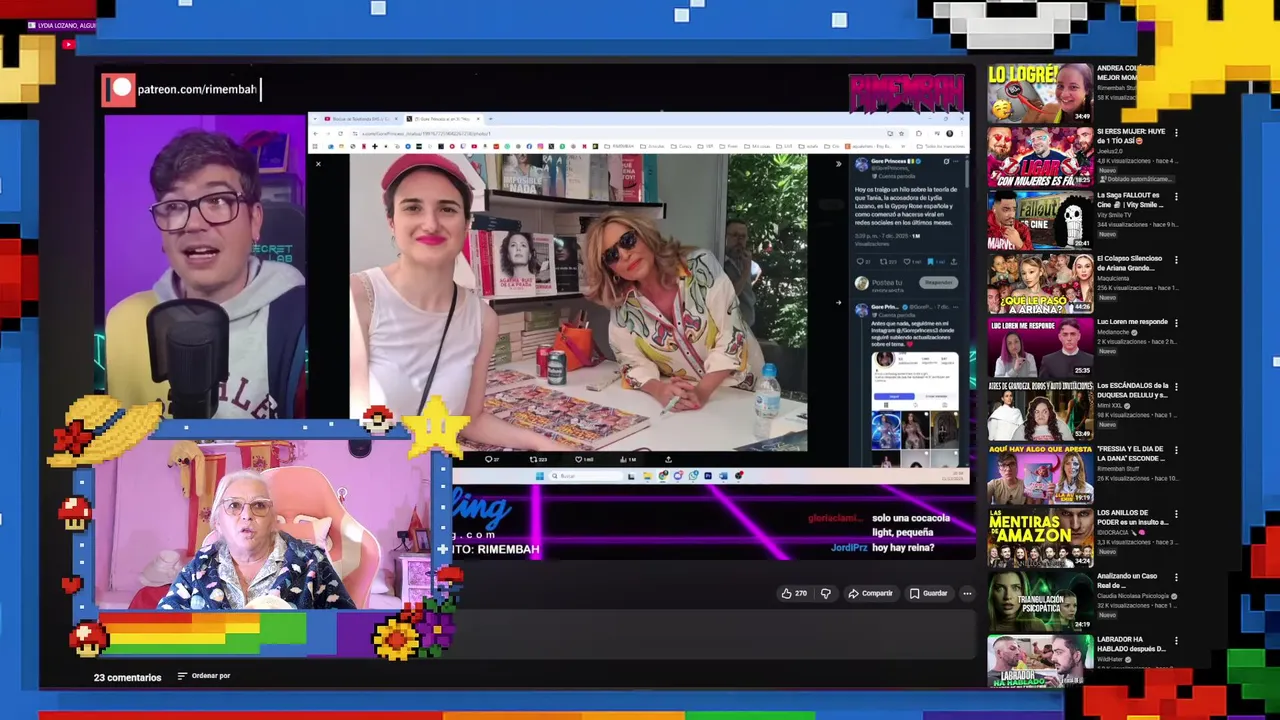Open the Fallout 'es cine' video thumbnail

click(1040, 220)
